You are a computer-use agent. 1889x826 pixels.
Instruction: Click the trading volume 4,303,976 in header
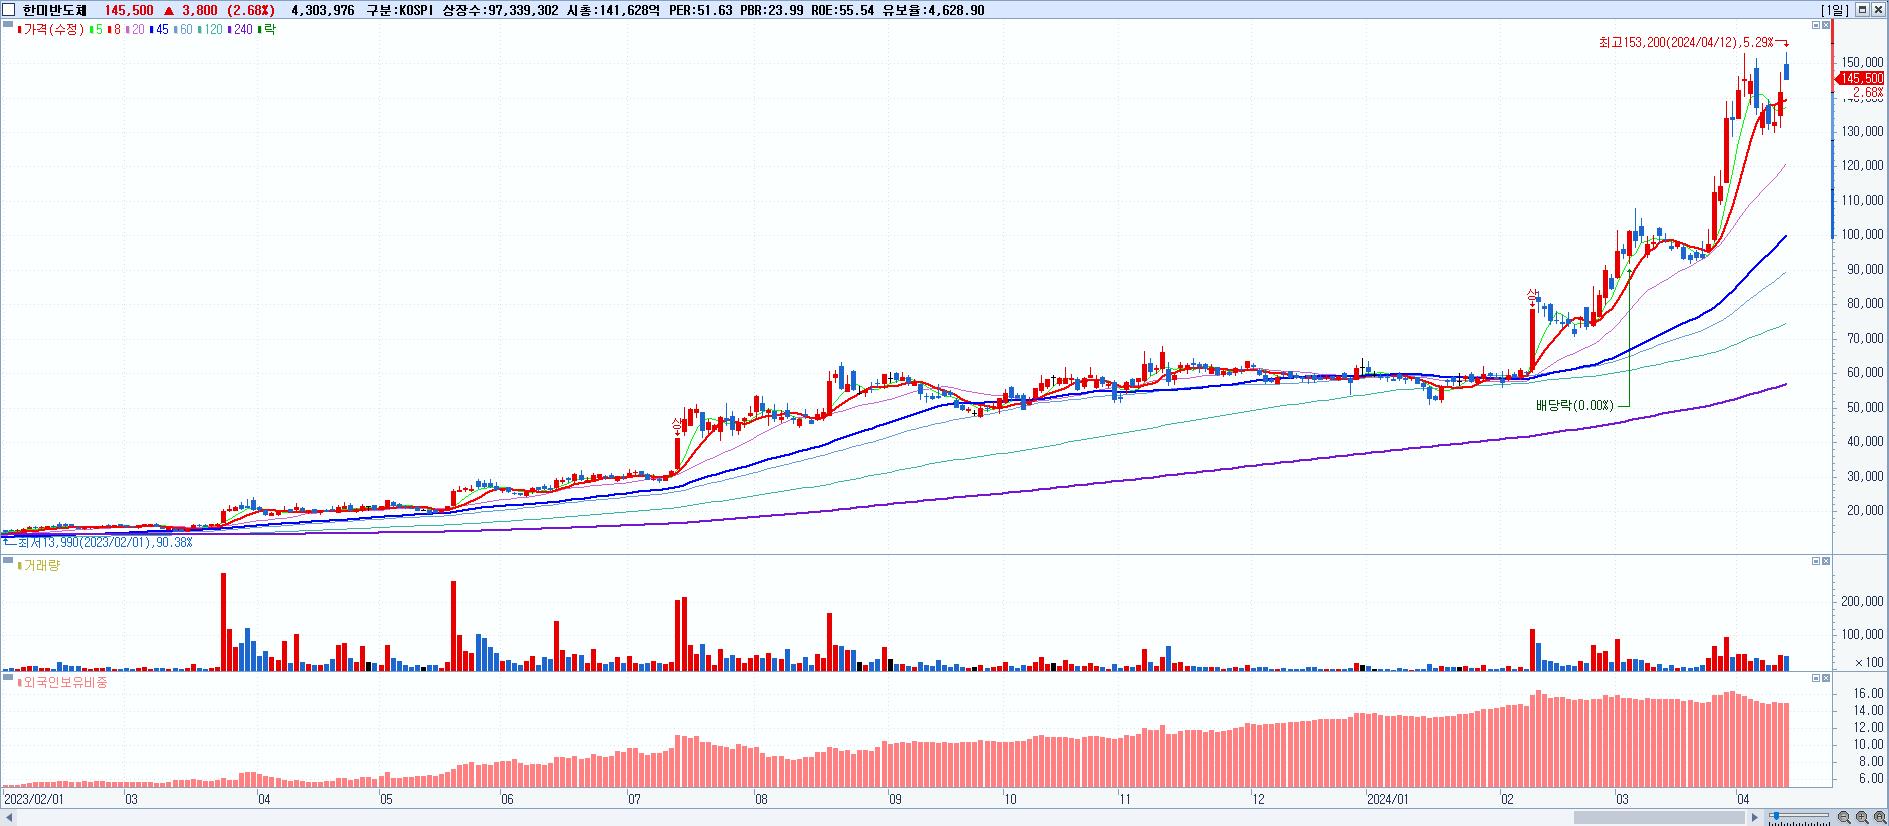tap(322, 10)
